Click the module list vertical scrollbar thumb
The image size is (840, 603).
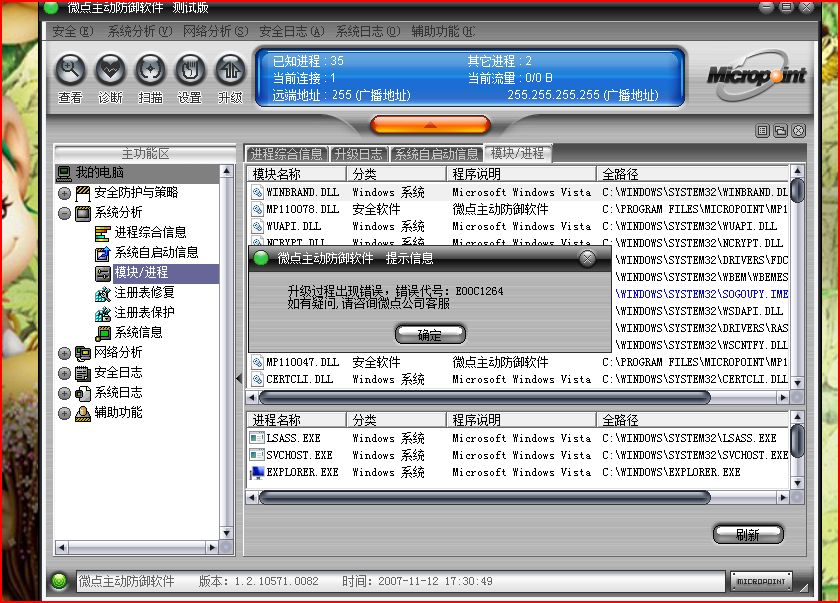[x=798, y=190]
